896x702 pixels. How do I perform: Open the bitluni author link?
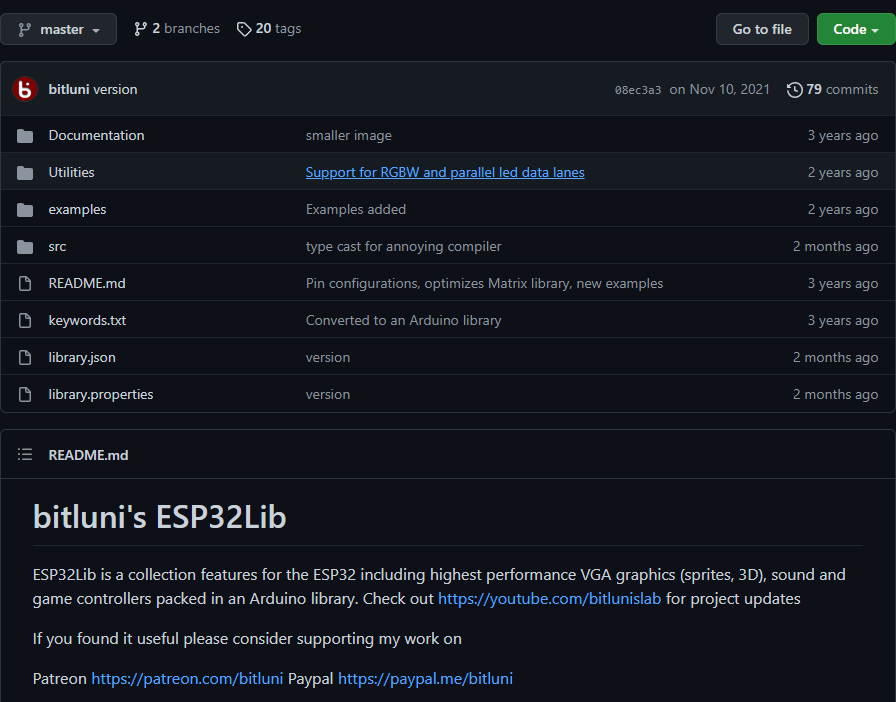tap(69, 89)
